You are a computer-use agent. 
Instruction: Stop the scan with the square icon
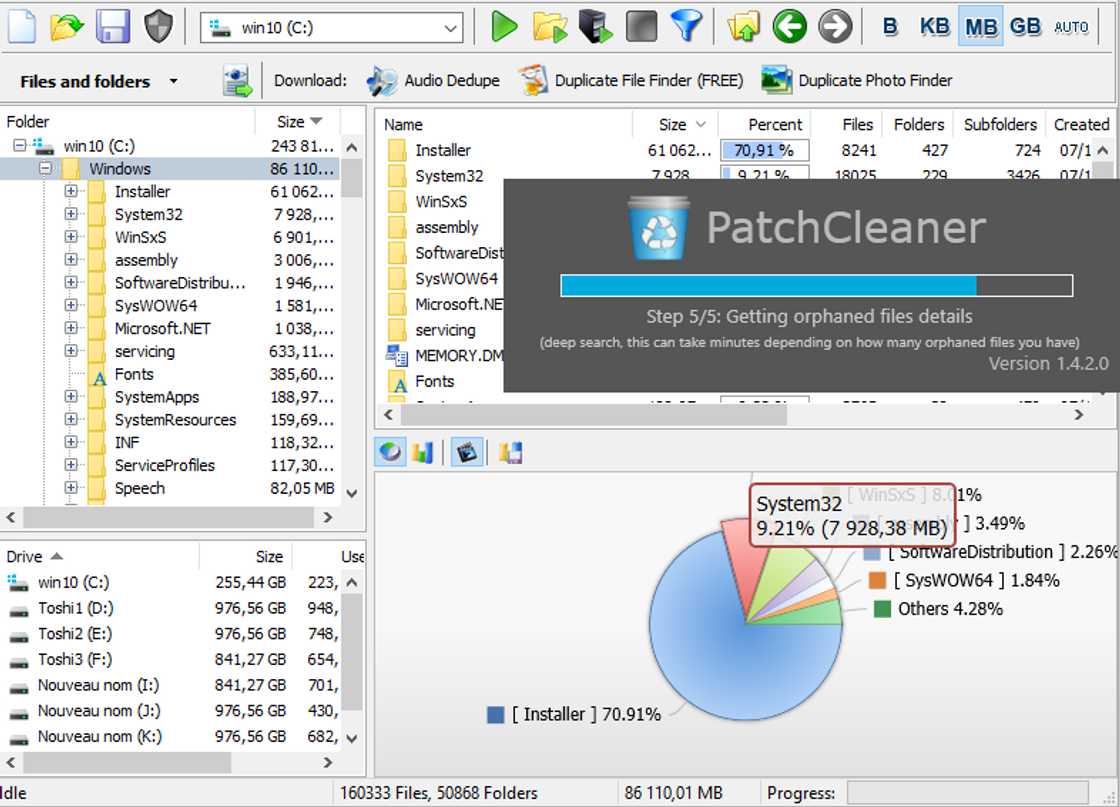click(641, 27)
